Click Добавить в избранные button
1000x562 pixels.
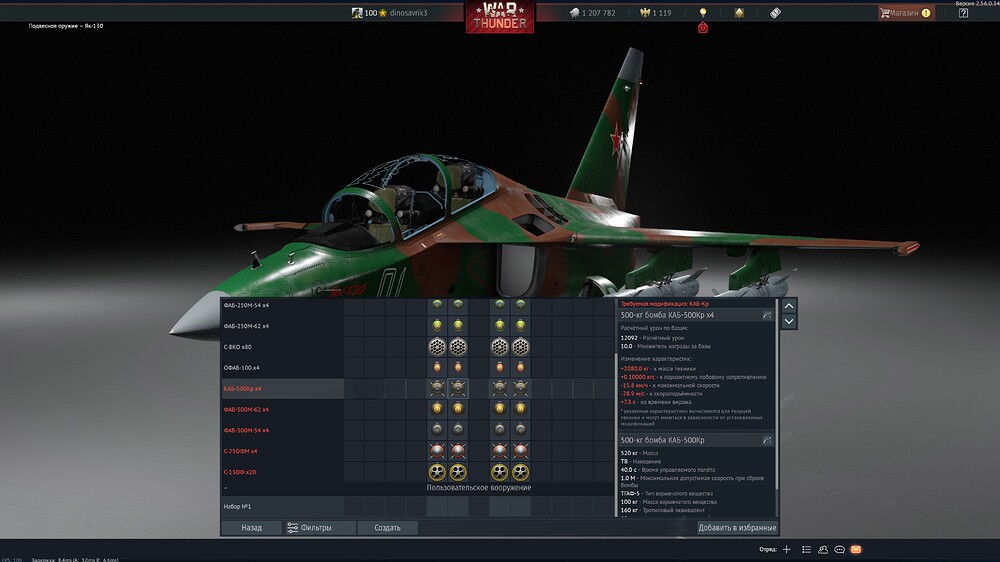click(x=737, y=528)
